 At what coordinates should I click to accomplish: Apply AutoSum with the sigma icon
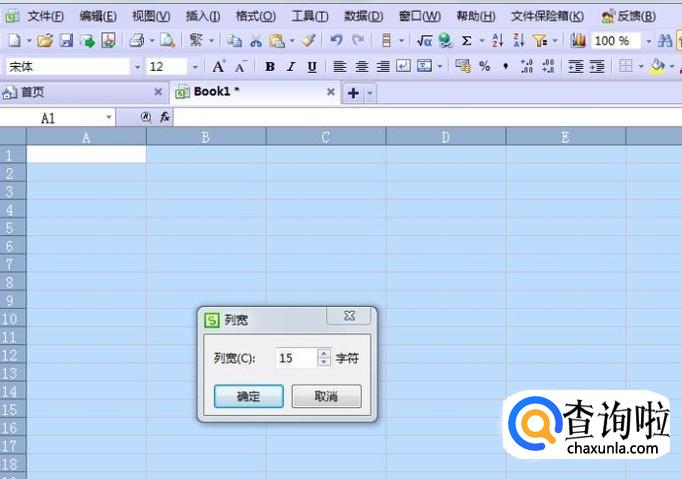point(466,41)
